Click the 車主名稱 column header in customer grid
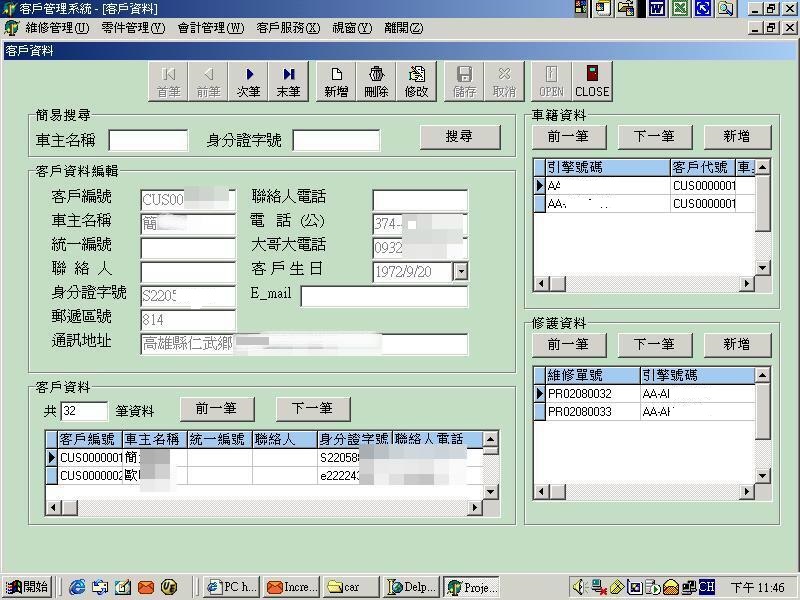Screen dimensions: 800x600 (x=155, y=439)
